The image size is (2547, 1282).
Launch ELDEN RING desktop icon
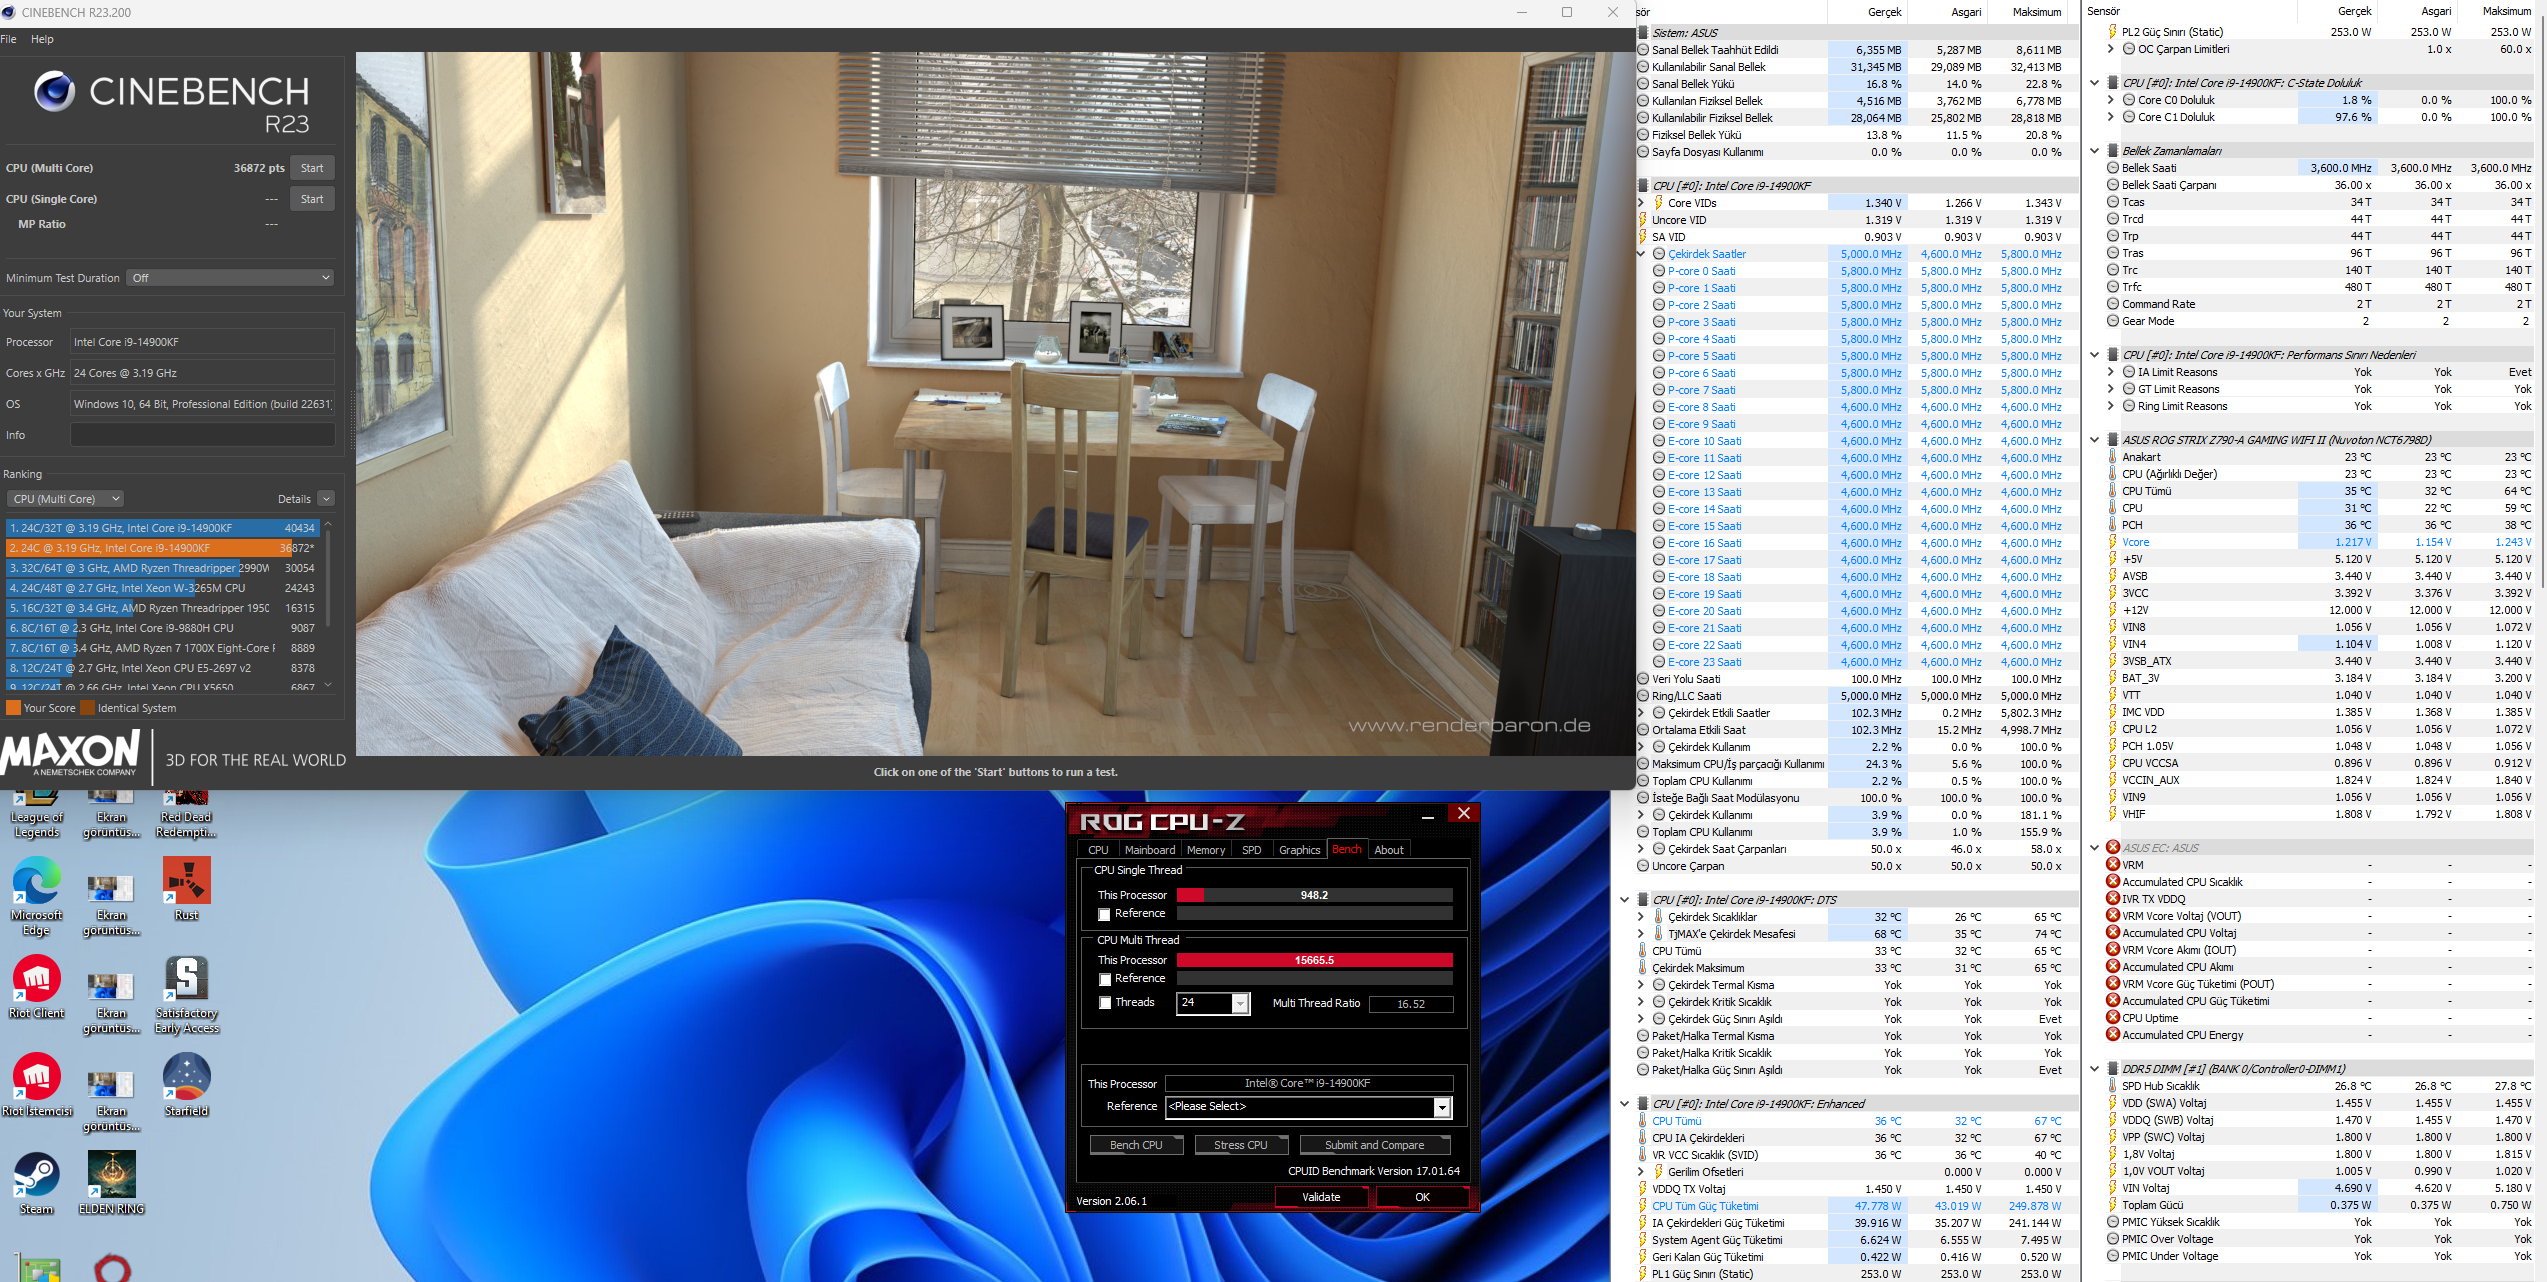(x=112, y=1182)
